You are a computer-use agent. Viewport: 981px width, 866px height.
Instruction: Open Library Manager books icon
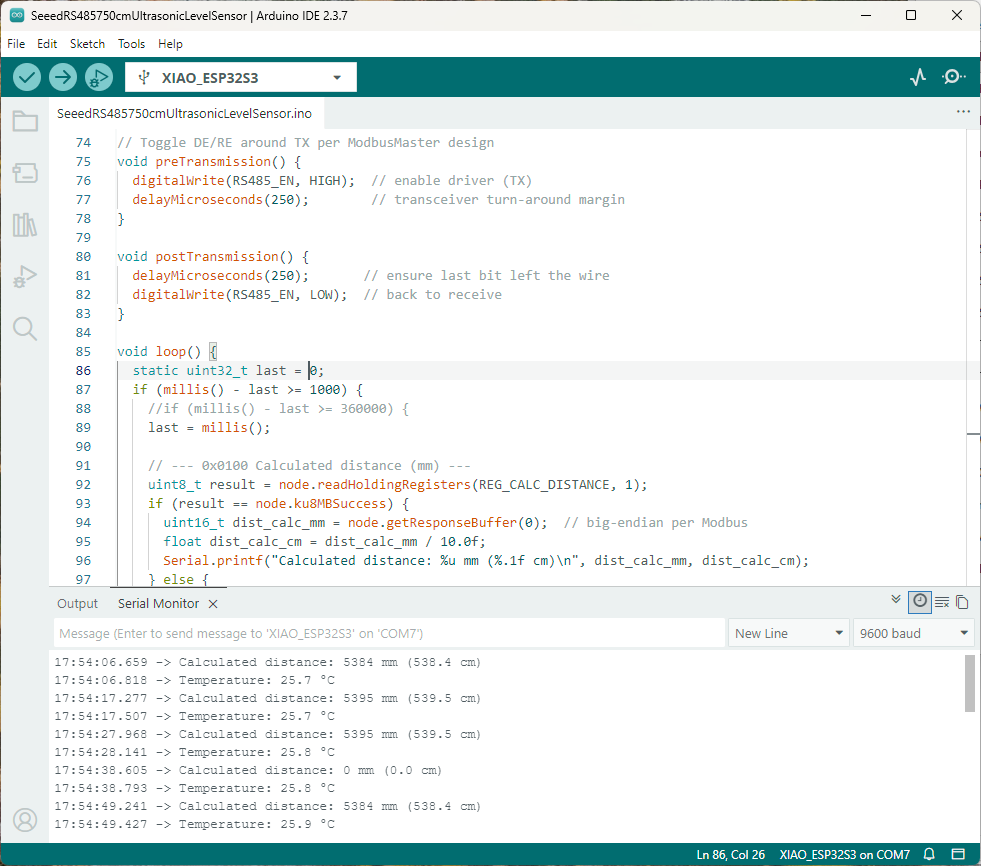25,225
